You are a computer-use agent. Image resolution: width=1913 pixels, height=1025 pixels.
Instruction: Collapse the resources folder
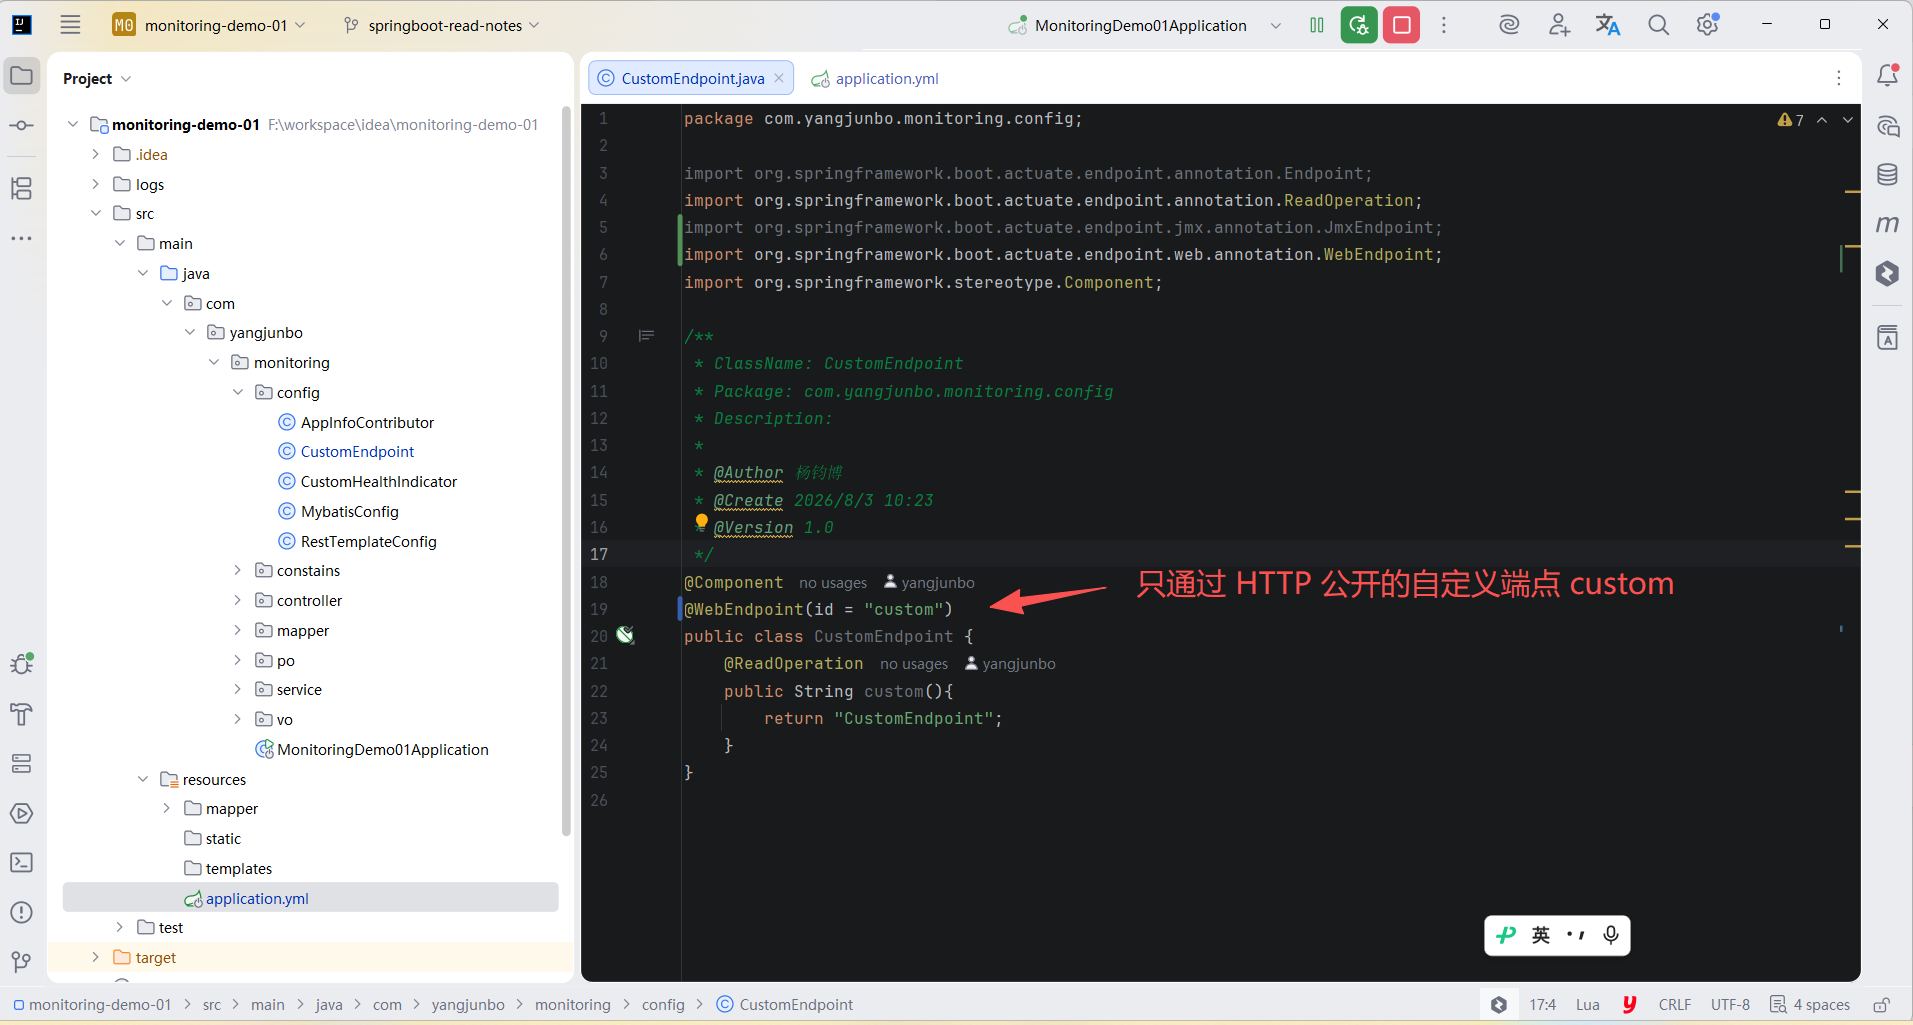point(143,779)
